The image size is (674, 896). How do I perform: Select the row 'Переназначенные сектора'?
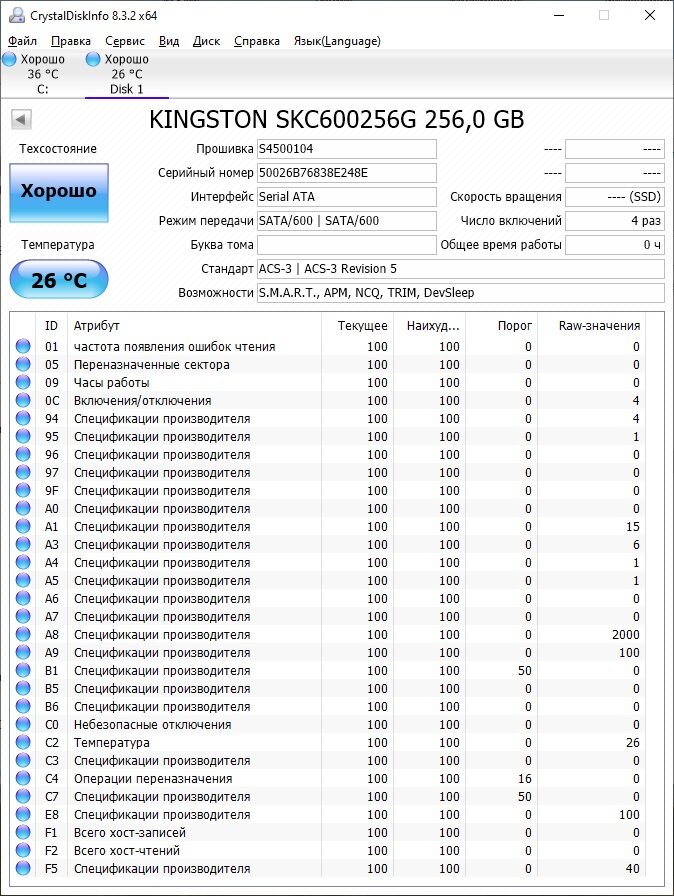pyautogui.click(x=329, y=364)
